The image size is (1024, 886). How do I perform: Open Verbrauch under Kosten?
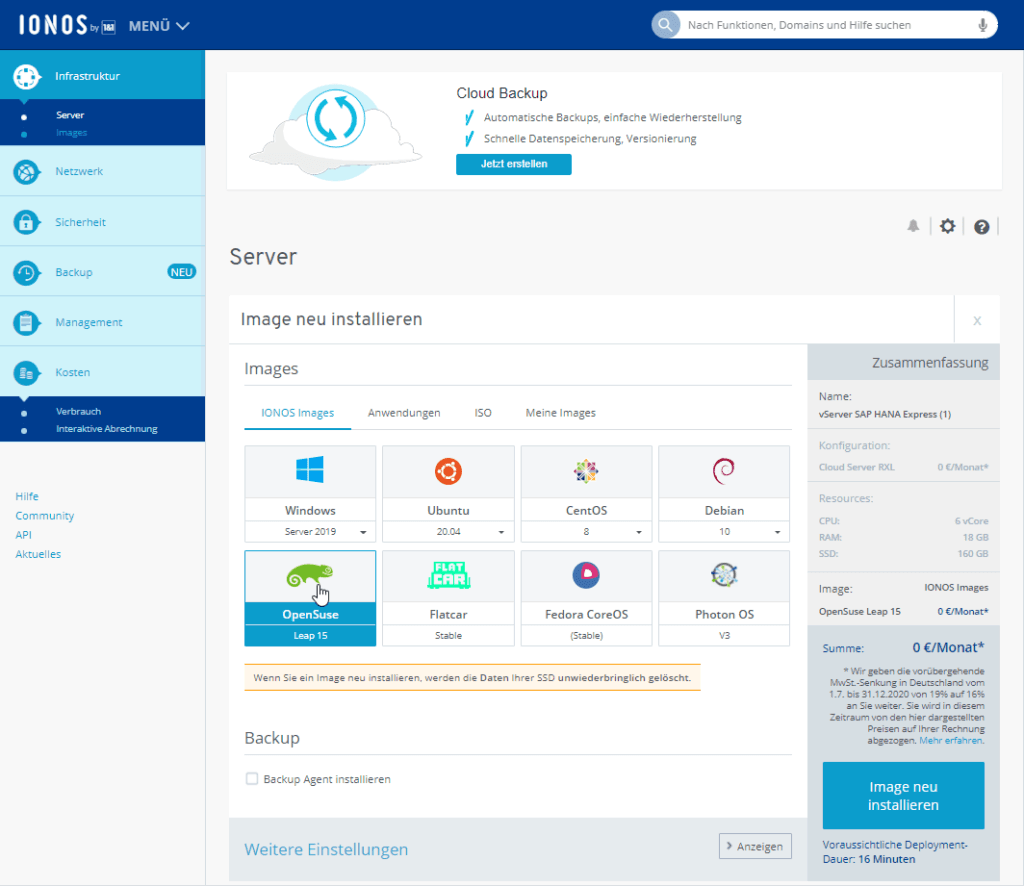point(78,411)
